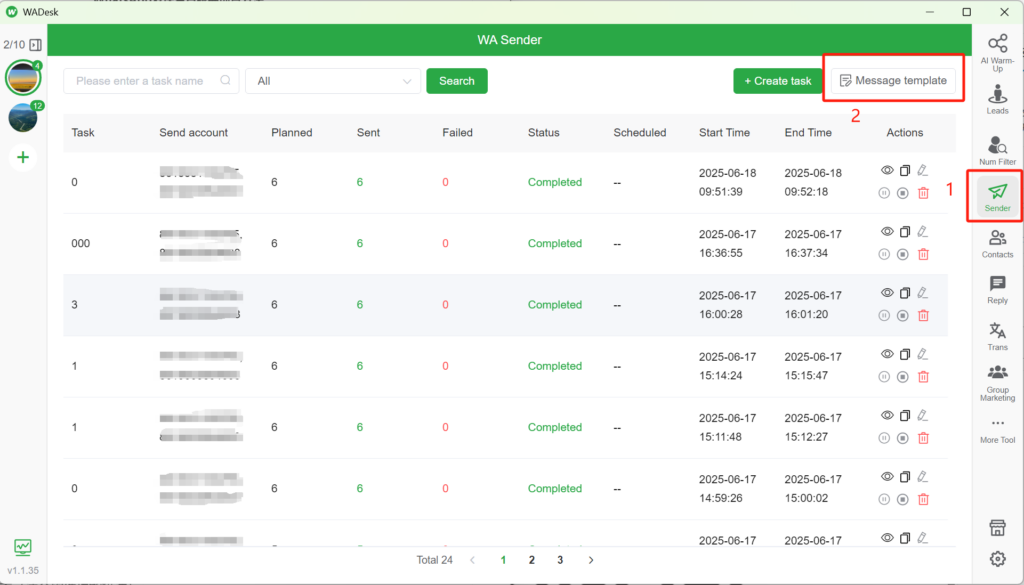
Task: Click the End Time 09:52:18 cell
Action: coord(813,182)
